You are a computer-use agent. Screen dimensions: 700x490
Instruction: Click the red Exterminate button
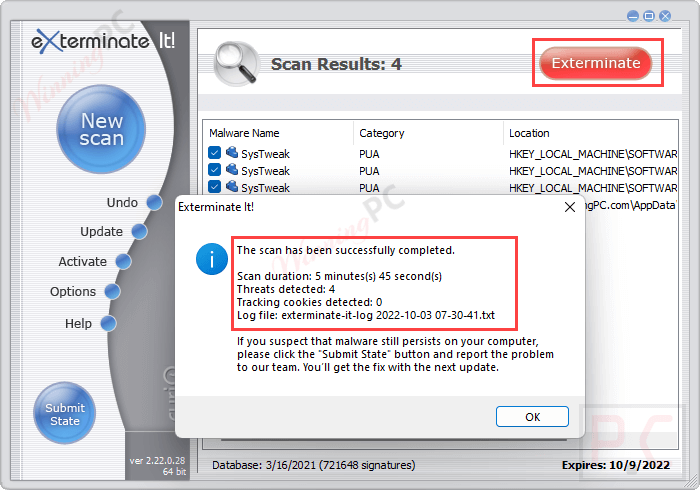click(596, 63)
